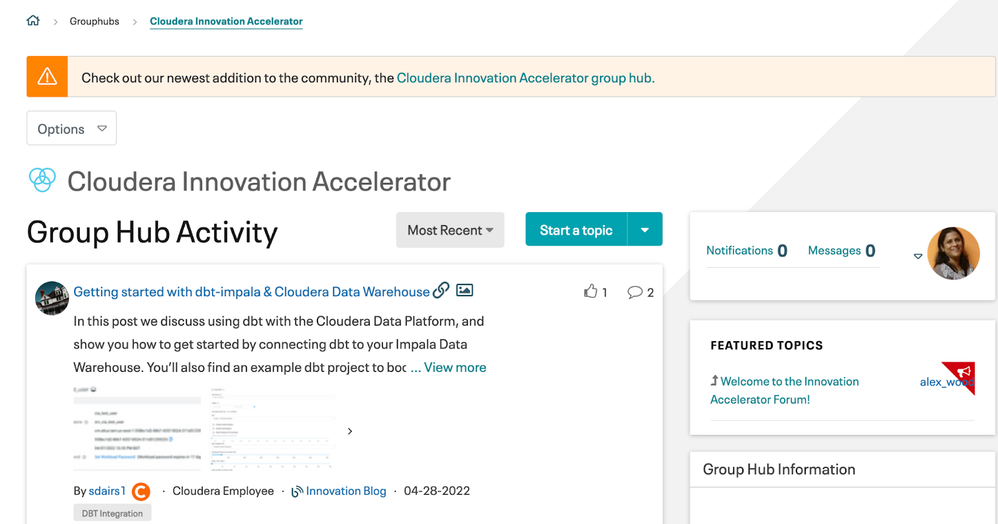Open the Notifications link
Viewport: 998px width, 524px height.
pyautogui.click(x=739, y=250)
